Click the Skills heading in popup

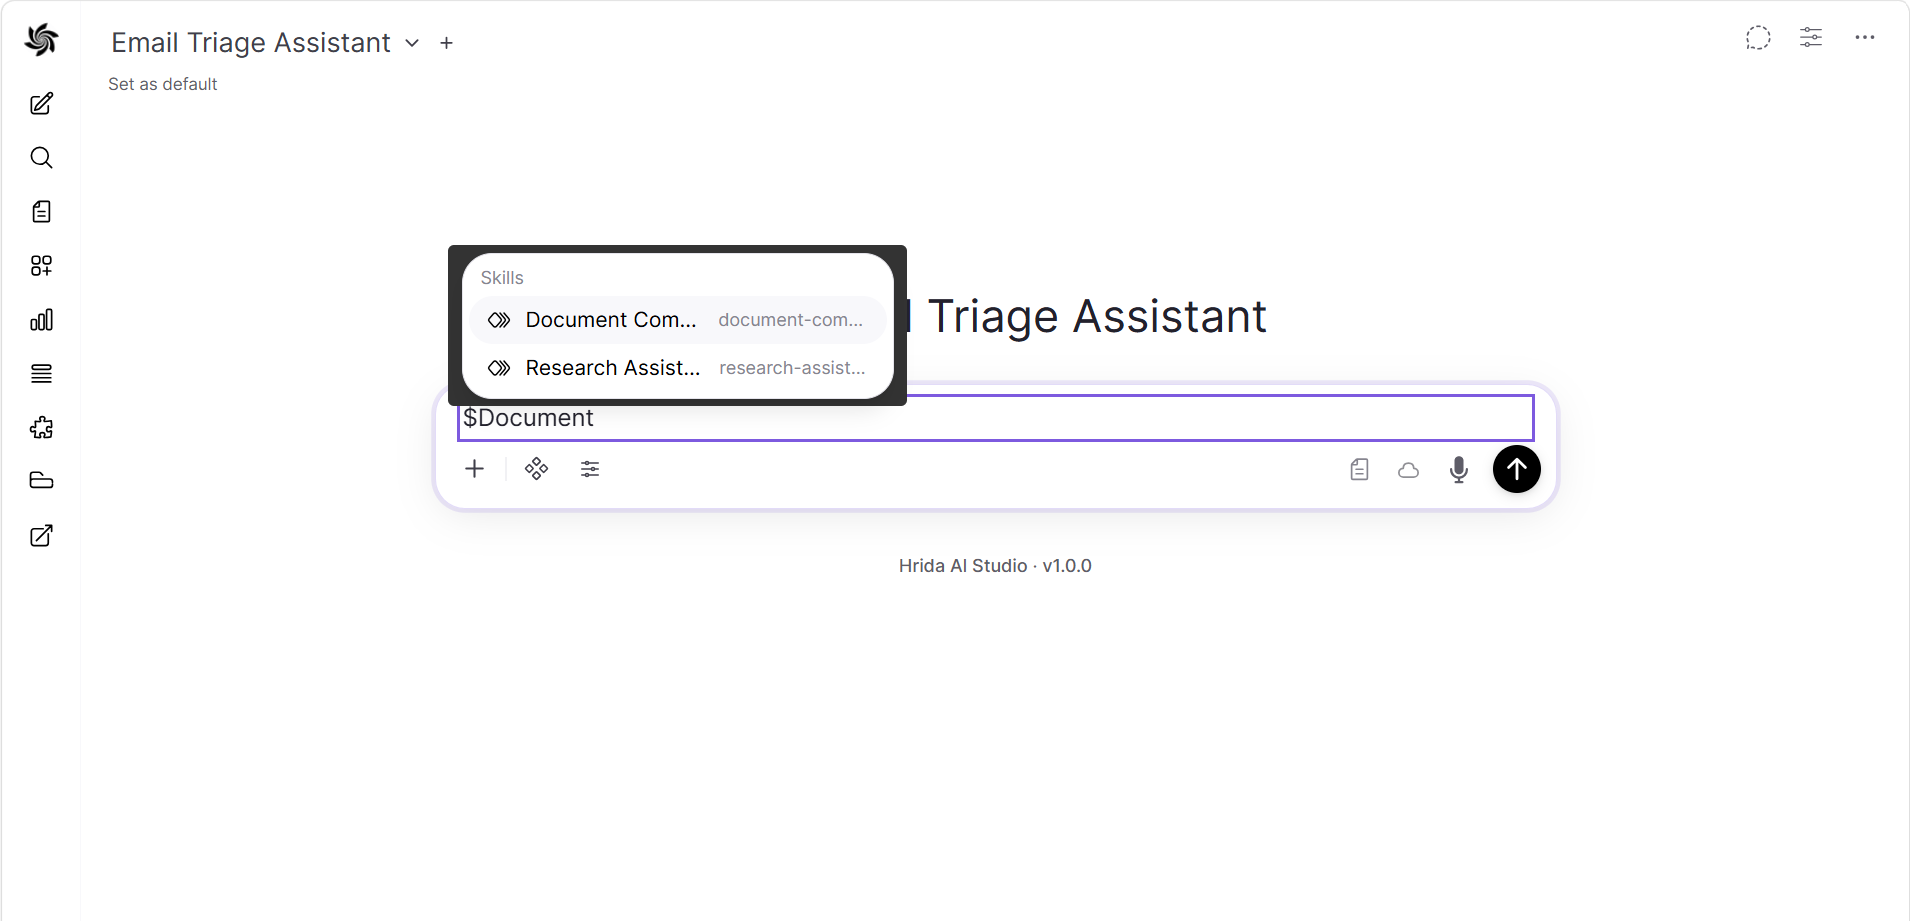[502, 278]
